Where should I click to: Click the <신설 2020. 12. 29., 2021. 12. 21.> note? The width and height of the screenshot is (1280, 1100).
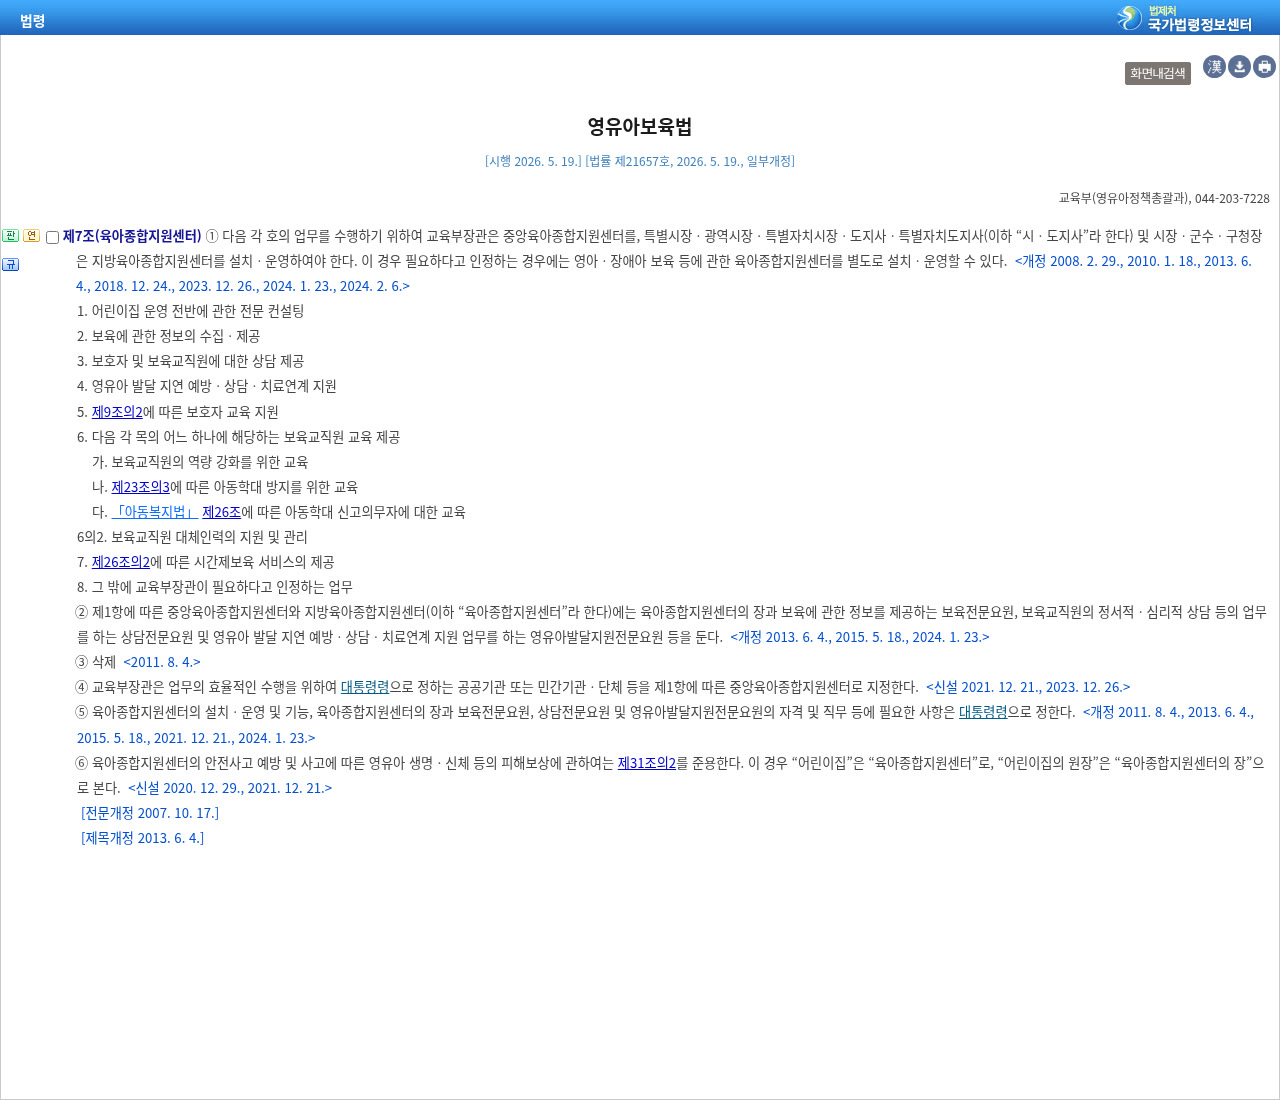click(x=230, y=788)
